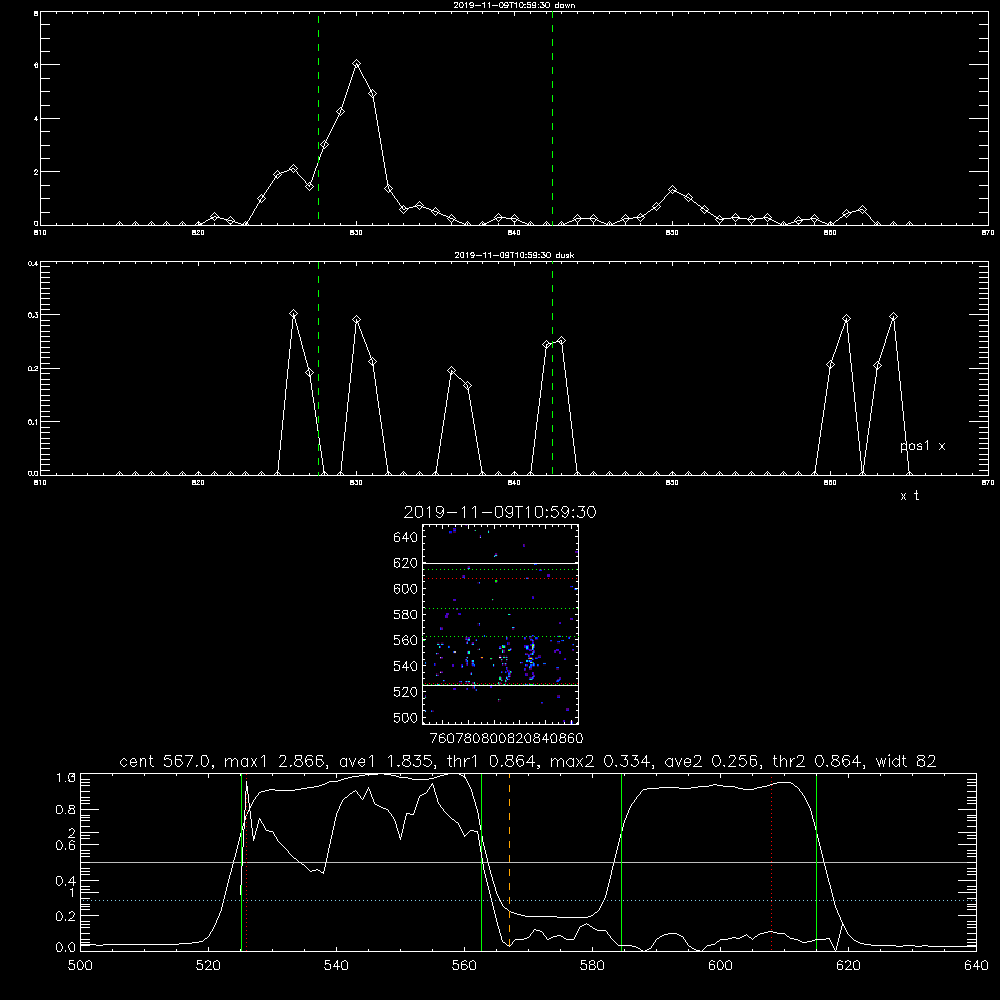The image size is (1000, 1000).
Task: Click the highest peak point in the dawn plot
Action: tap(357, 64)
